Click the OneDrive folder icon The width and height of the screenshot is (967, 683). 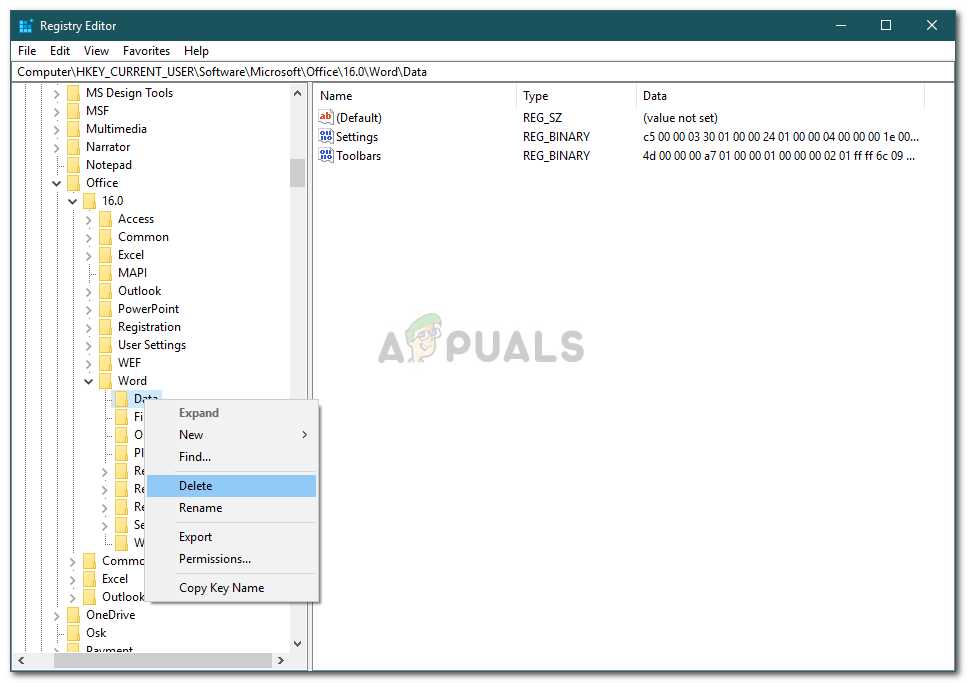[74, 615]
